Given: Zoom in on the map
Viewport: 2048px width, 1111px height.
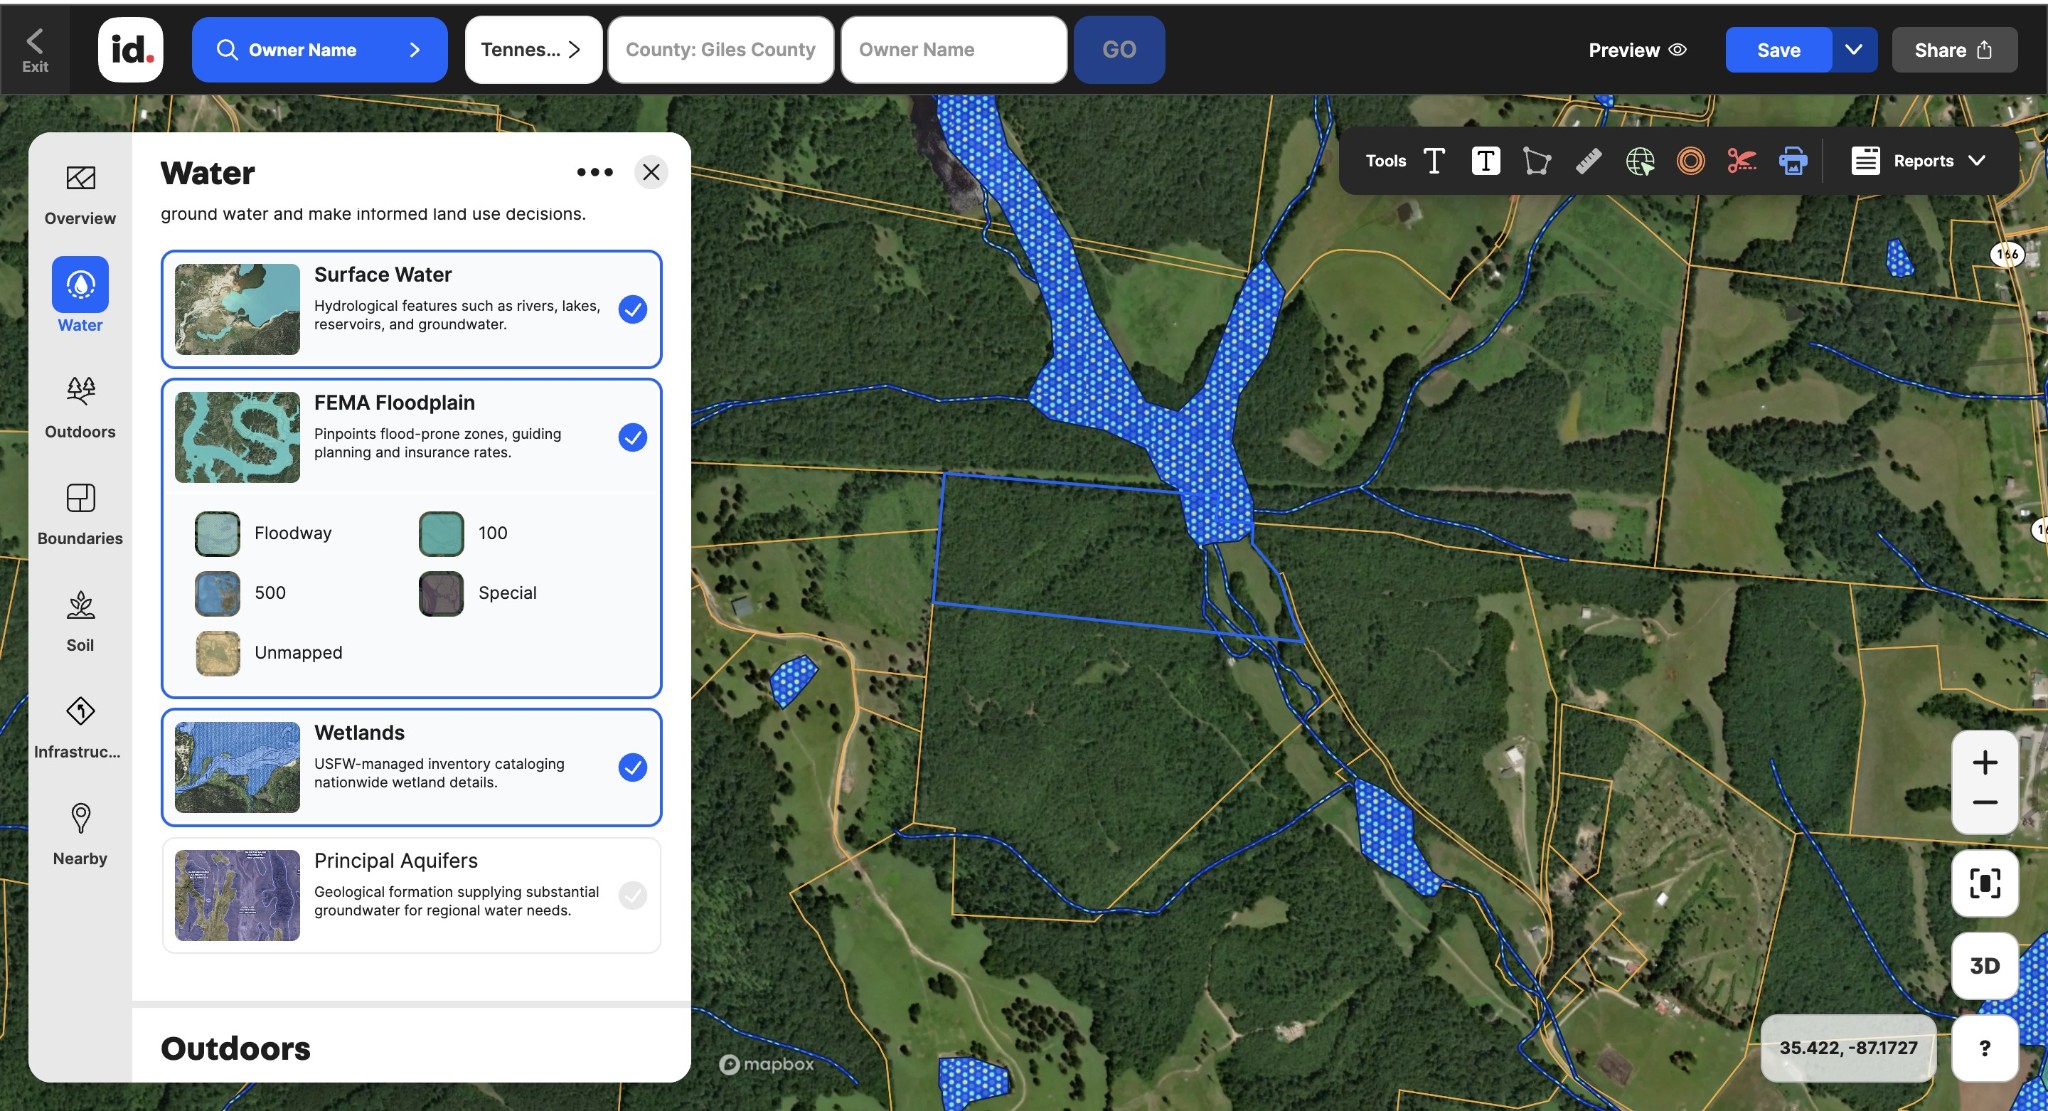Looking at the screenshot, I should [x=1984, y=763].
